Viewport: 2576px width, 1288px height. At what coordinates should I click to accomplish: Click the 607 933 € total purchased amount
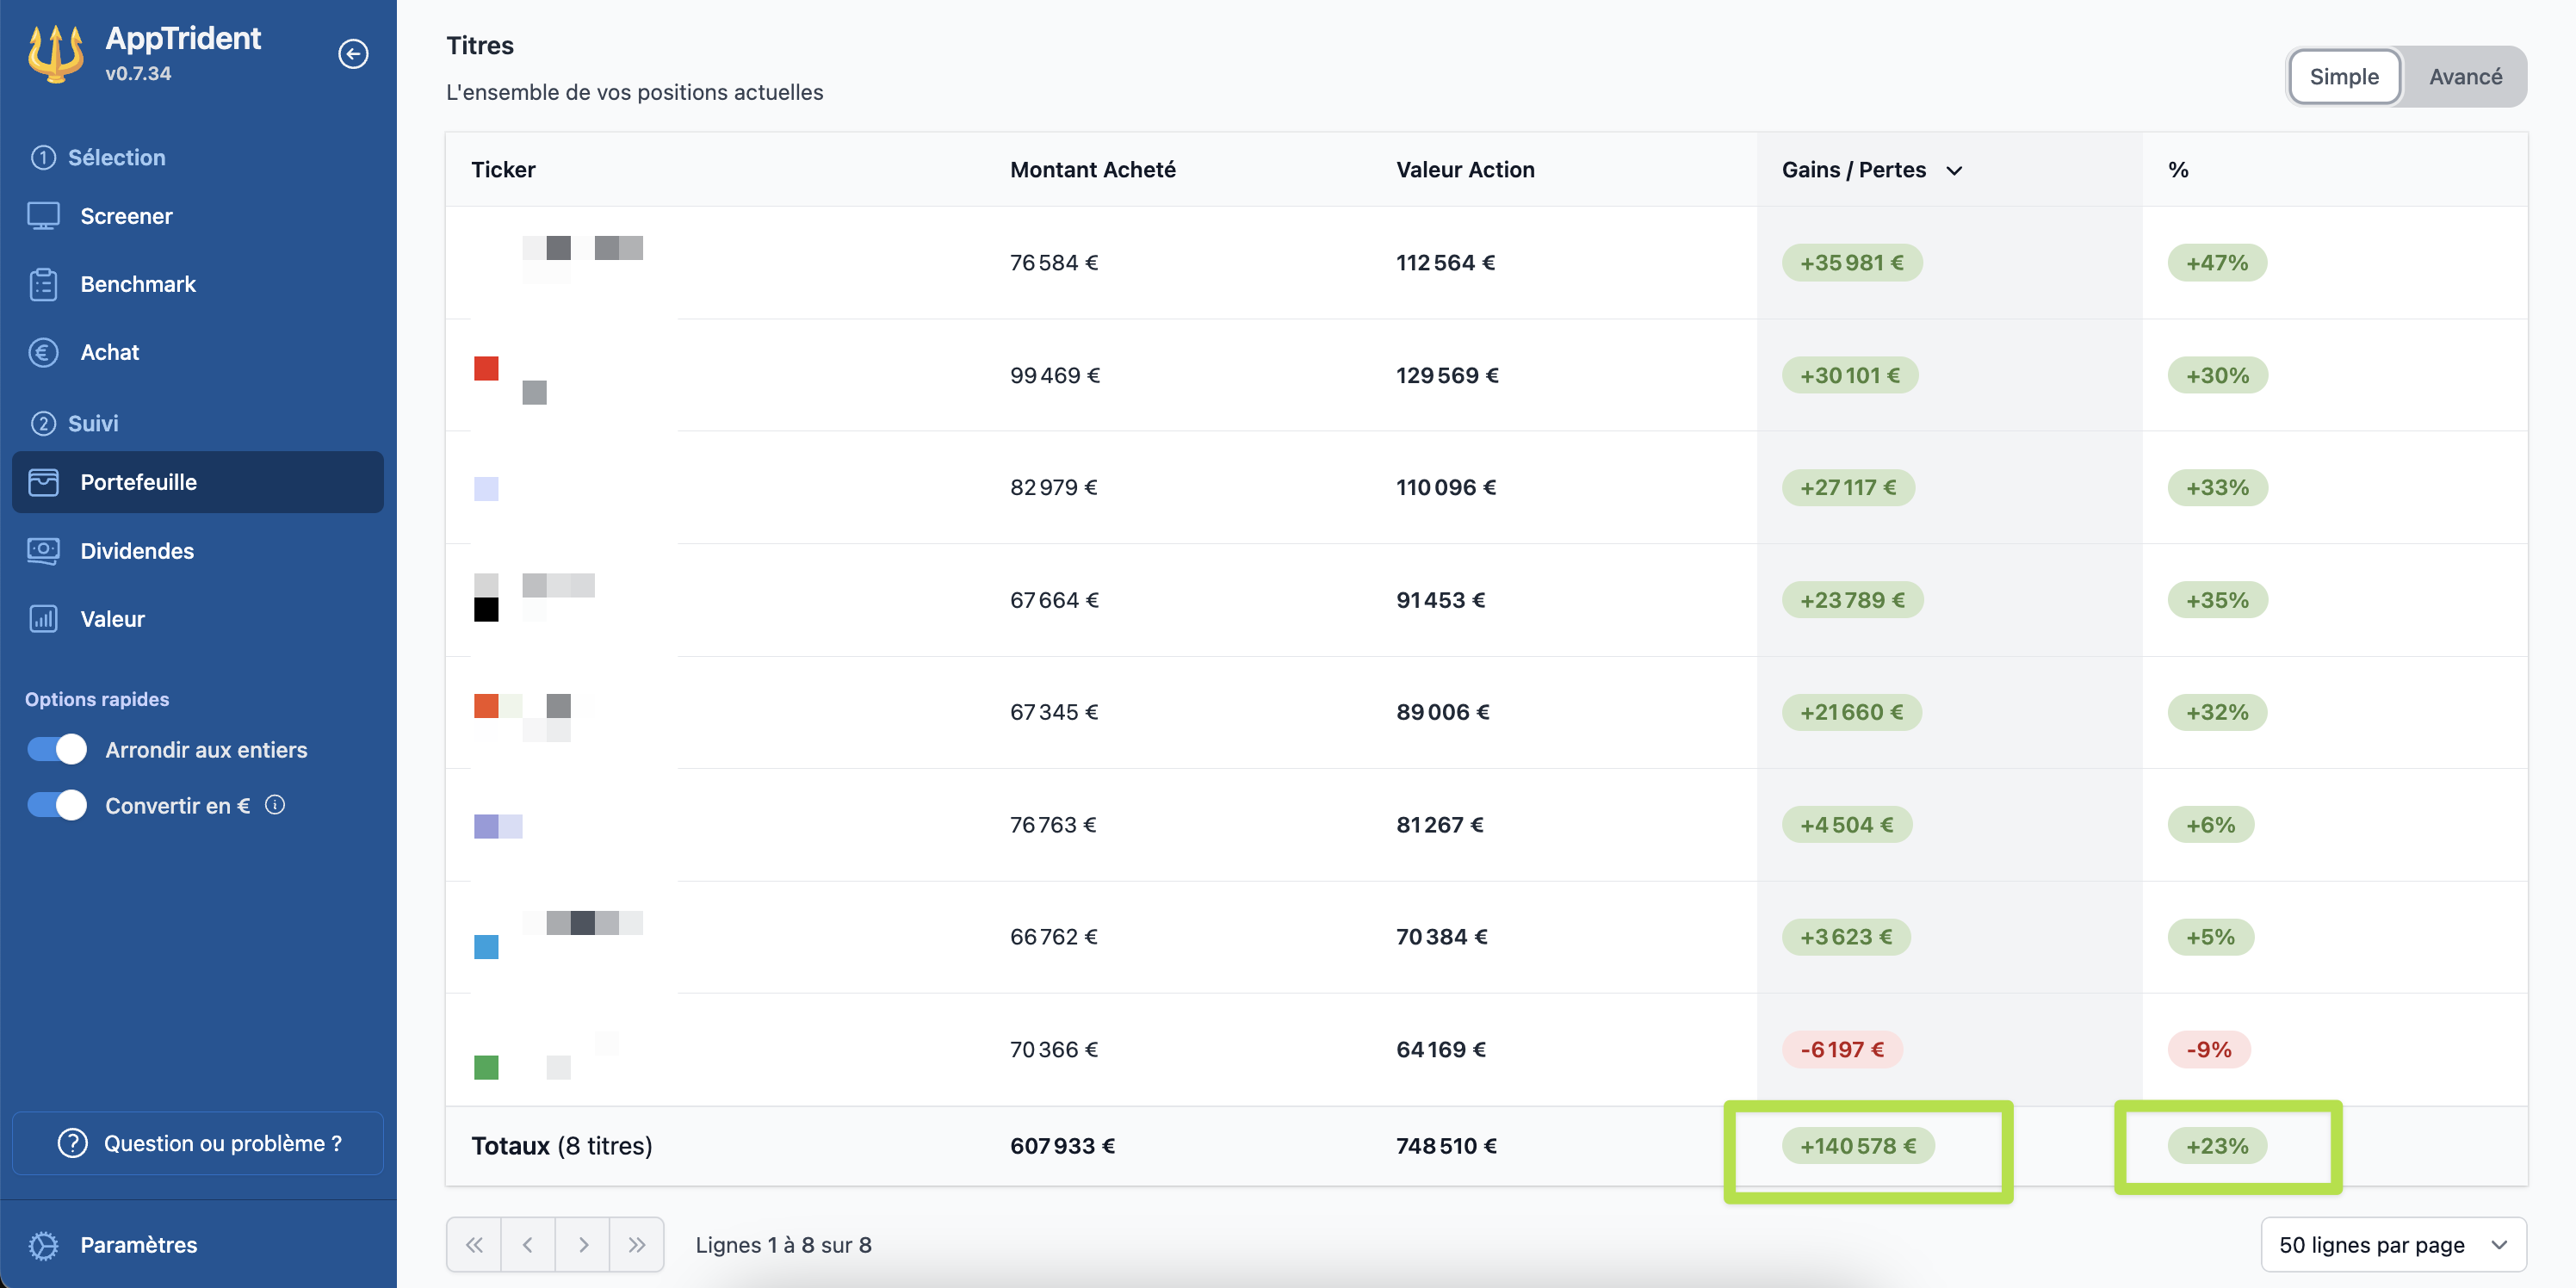coord(1062,1146)
